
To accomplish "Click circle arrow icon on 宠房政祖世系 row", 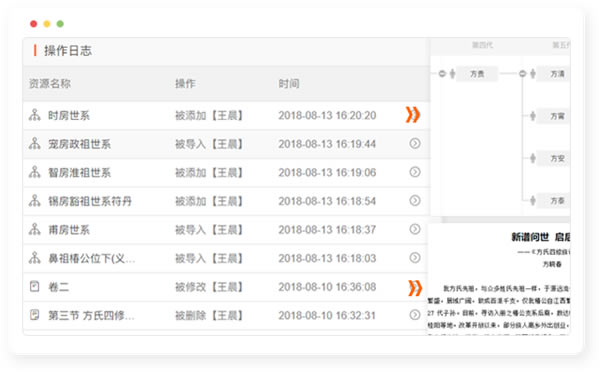I will click(415, 144).
